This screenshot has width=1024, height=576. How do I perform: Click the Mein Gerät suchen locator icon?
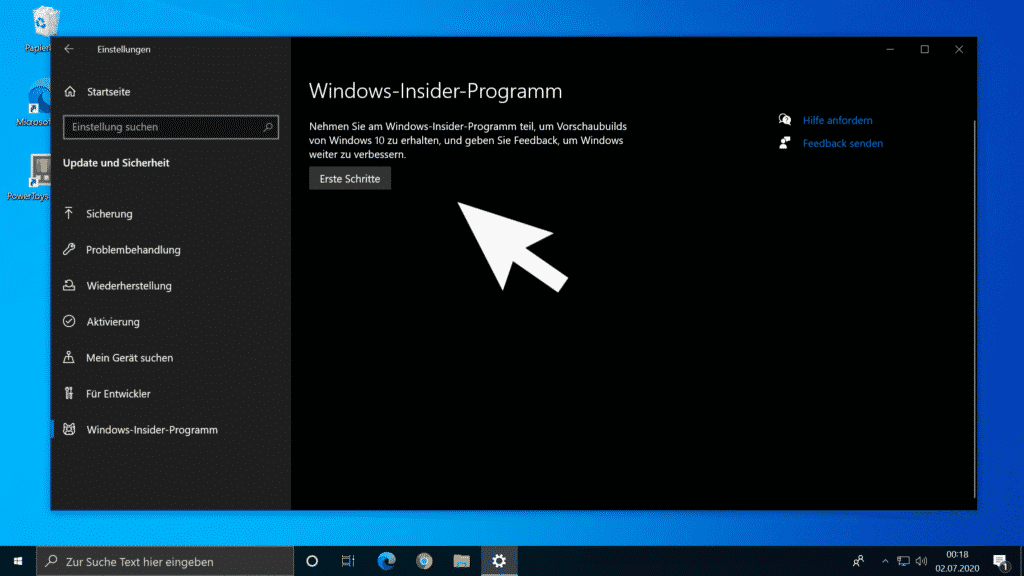pos(69,357)
